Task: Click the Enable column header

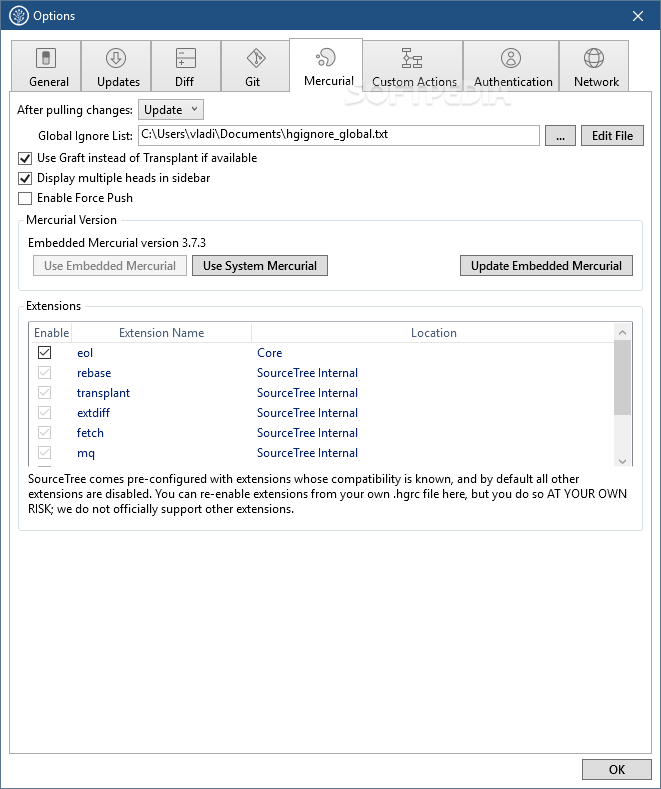Action: pos(51,333)
